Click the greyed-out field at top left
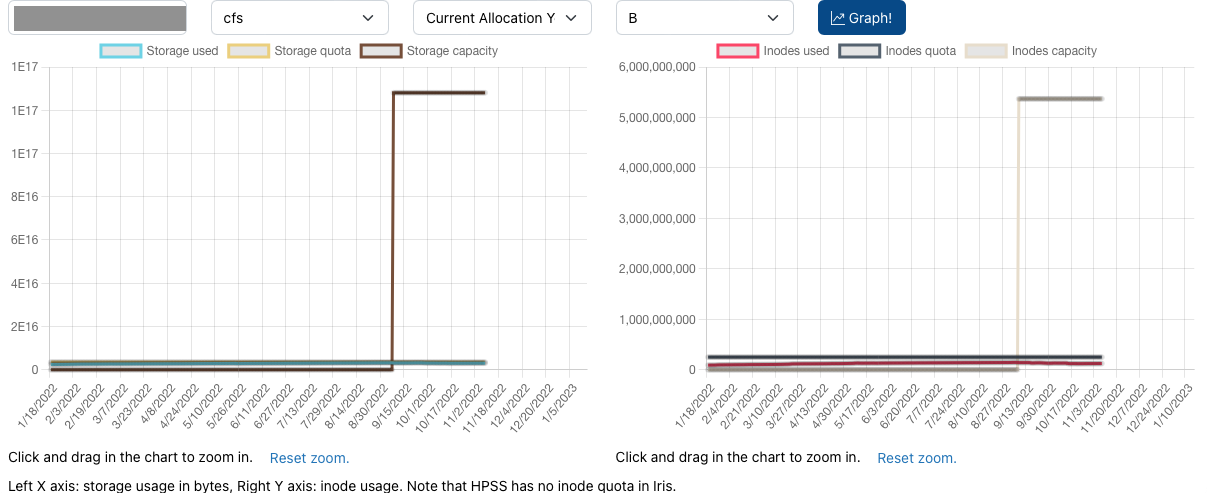The height and width of the screenshot is (493, 1207). [x=99, y=18]
